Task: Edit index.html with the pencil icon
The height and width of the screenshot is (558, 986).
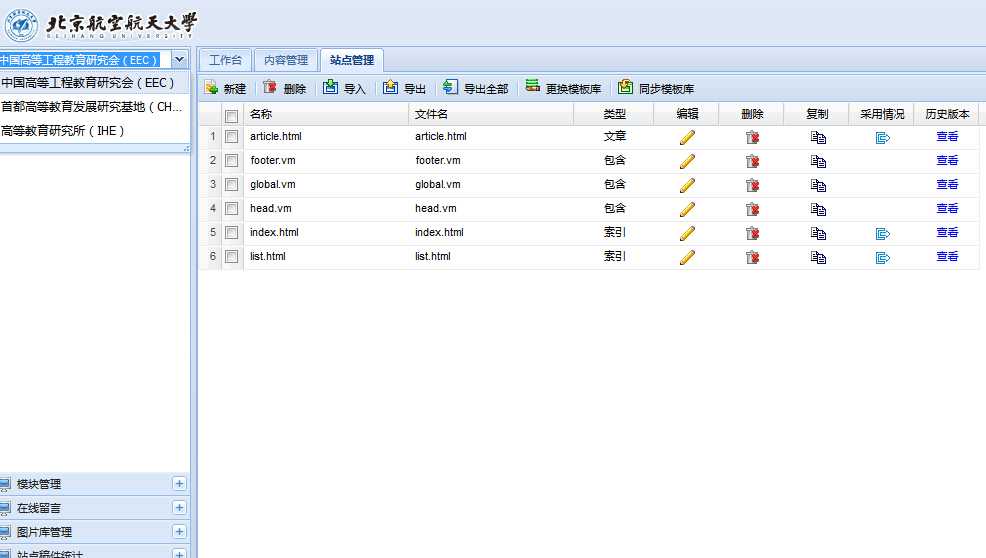Action: 687,233
